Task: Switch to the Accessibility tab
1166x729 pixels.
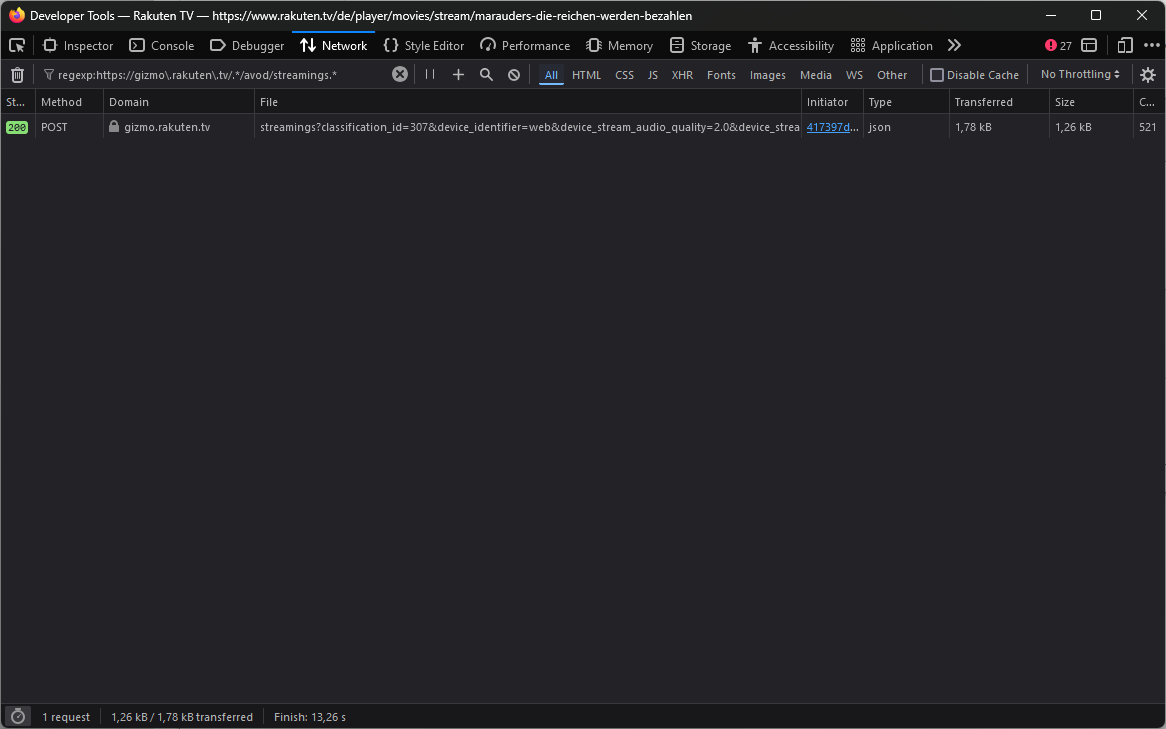Action: point(792,45)
